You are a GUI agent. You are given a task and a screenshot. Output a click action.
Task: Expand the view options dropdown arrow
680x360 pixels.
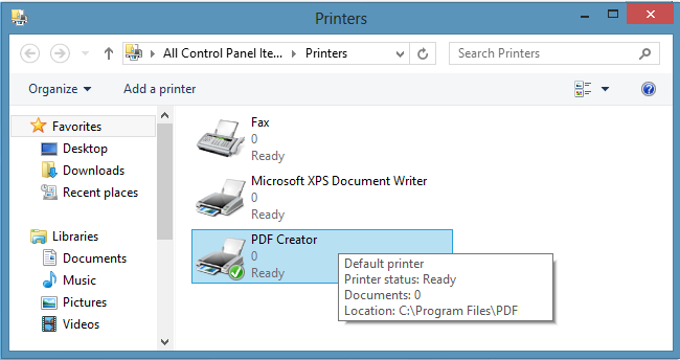605,89
